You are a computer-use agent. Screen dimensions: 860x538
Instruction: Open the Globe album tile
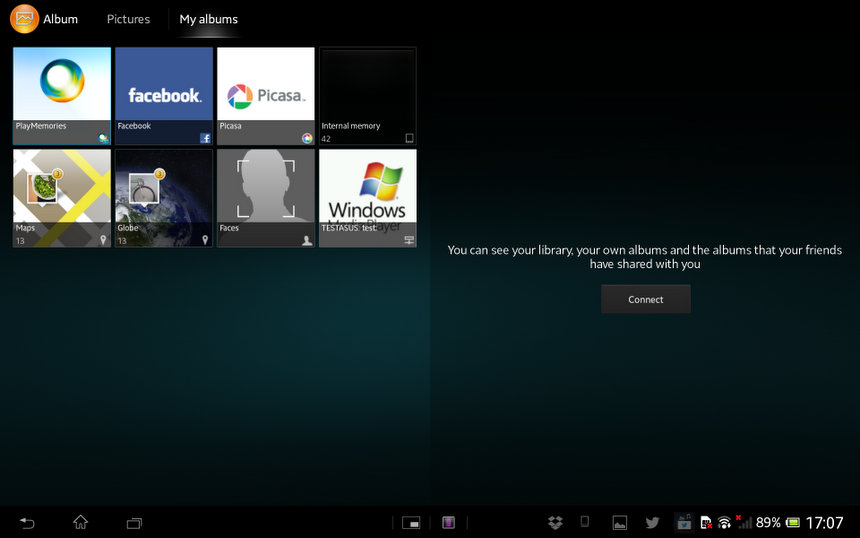[x=164, y=198]
